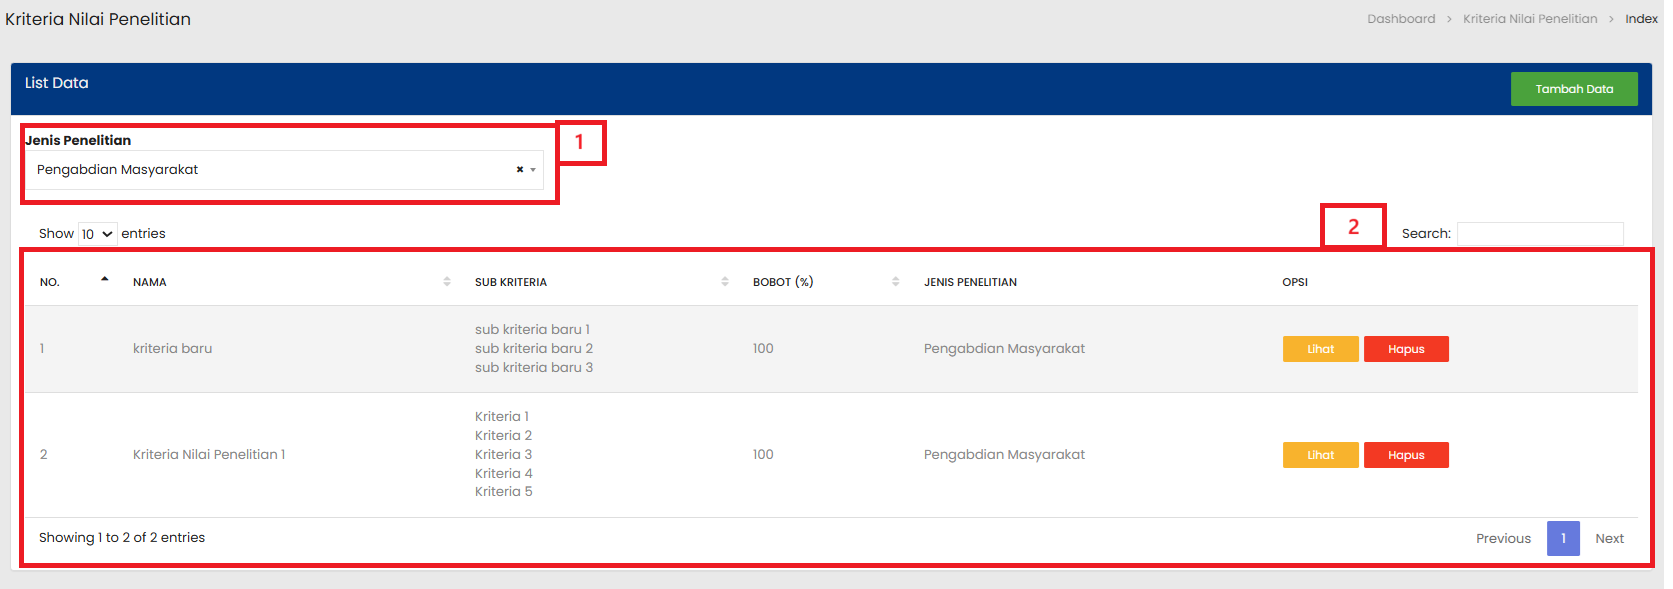Focus the Search input field
This screenshot has width=1673, height=589.
tap(1539, 234)
